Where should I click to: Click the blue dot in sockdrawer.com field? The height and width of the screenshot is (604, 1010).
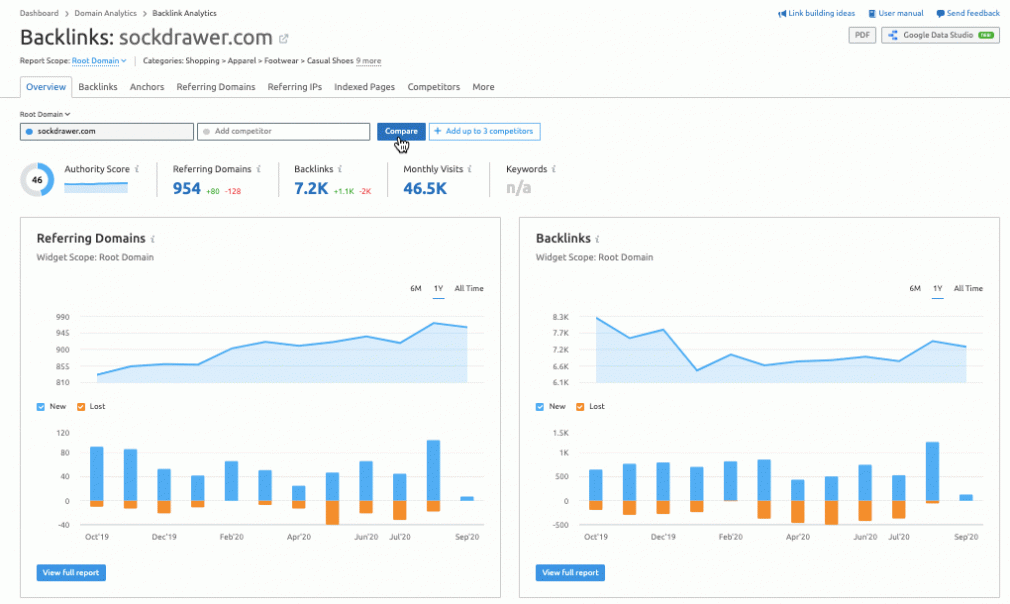29,132
